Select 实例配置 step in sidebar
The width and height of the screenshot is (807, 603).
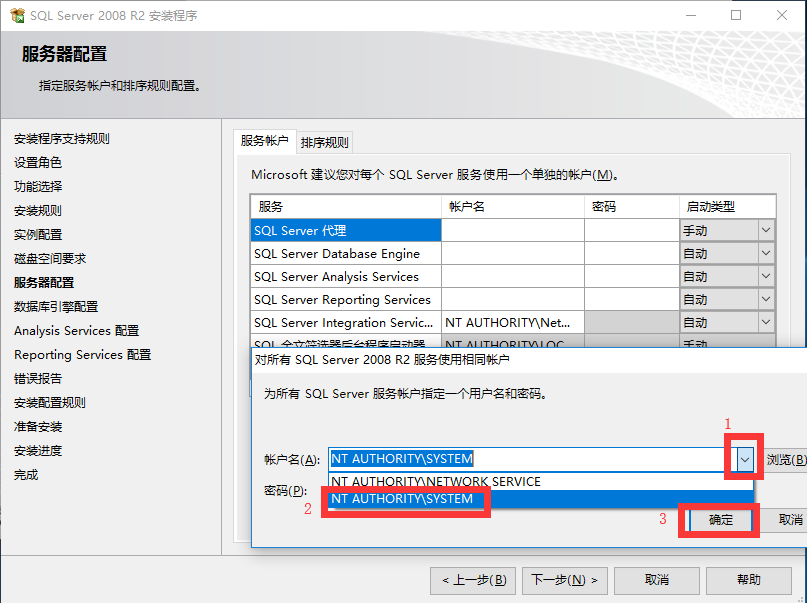[38, 235]
